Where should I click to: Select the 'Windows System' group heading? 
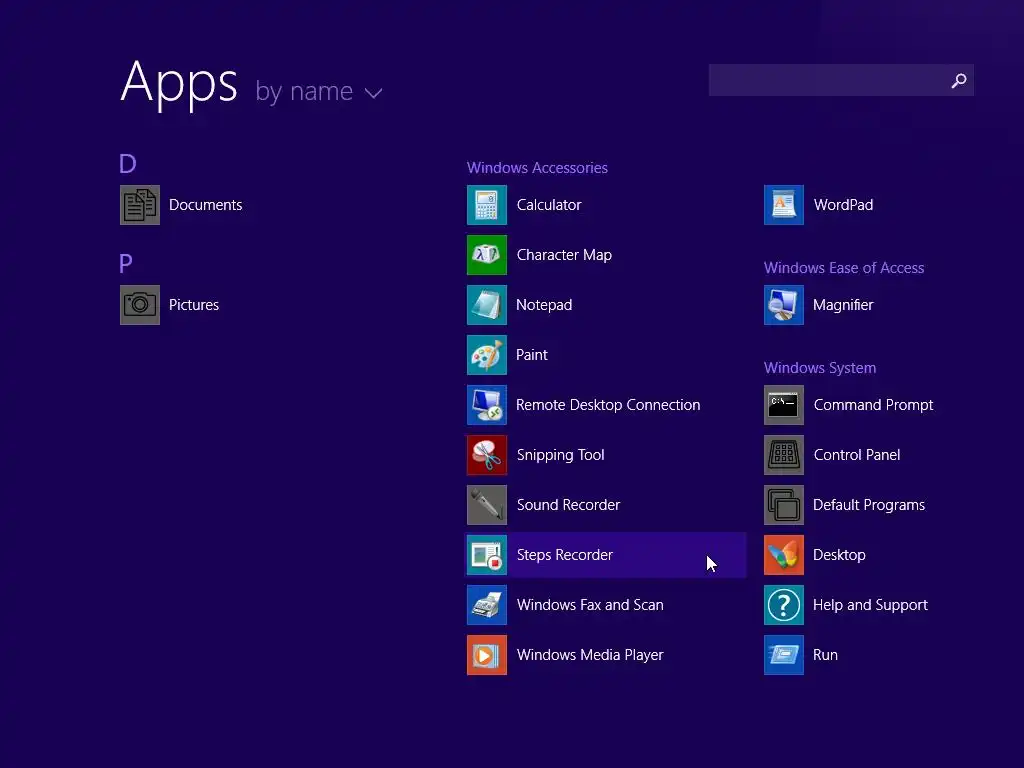pyautogui.click(x=820, y=368)
